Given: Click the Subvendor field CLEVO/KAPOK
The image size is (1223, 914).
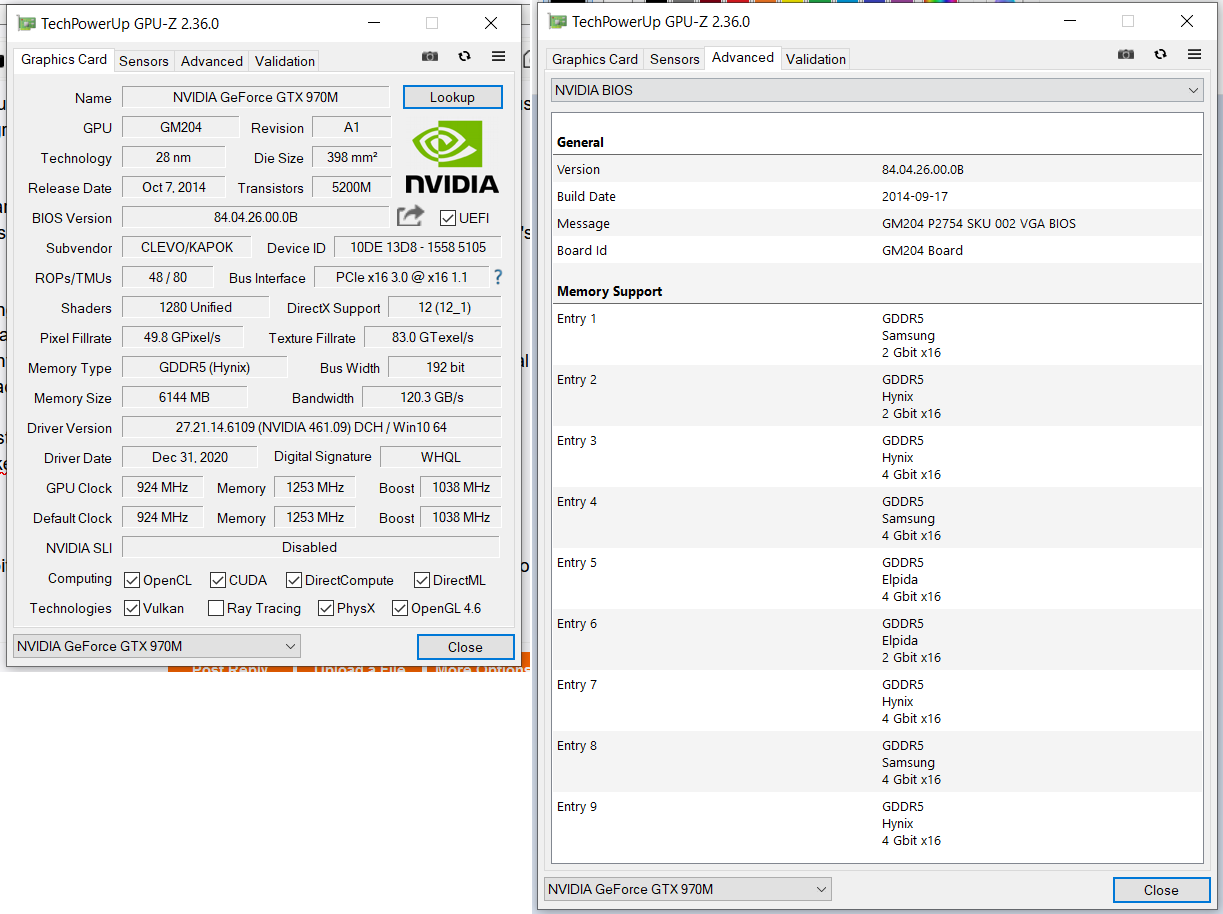Looking at the screenshot, I should tap(189, 247).
